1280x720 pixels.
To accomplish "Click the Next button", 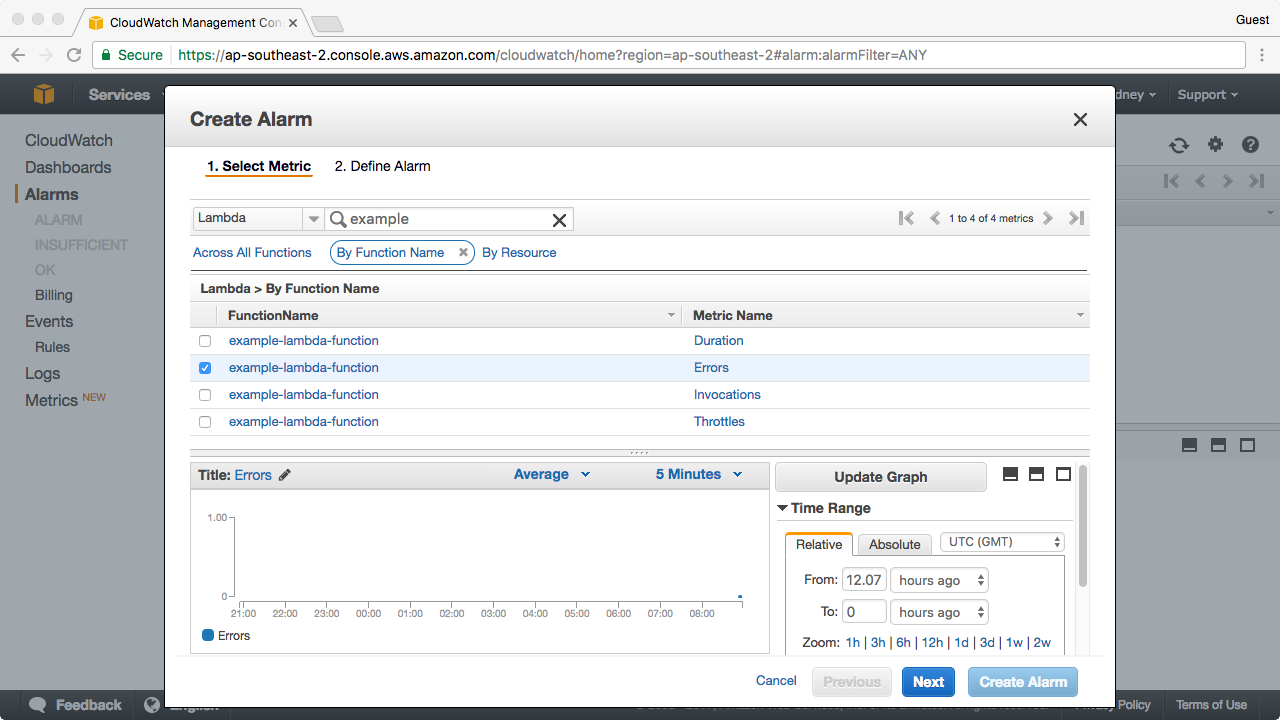I will click(928, 682).
